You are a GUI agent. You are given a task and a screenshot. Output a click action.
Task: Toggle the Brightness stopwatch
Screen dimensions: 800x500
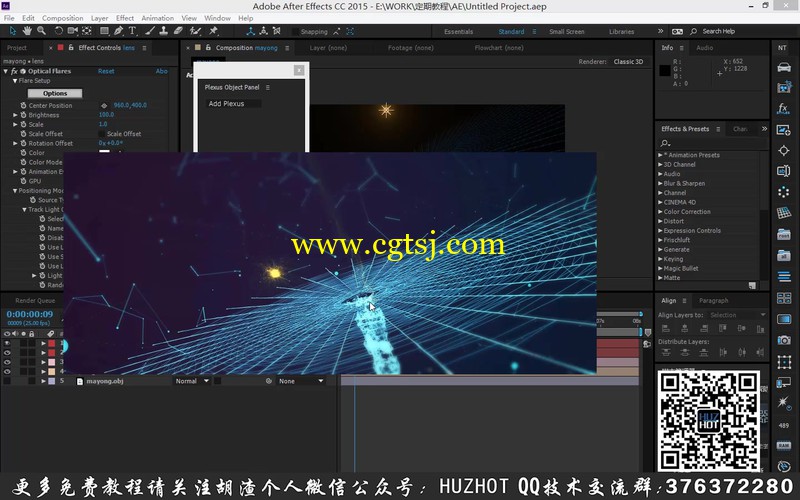click(x=23, y=115)
